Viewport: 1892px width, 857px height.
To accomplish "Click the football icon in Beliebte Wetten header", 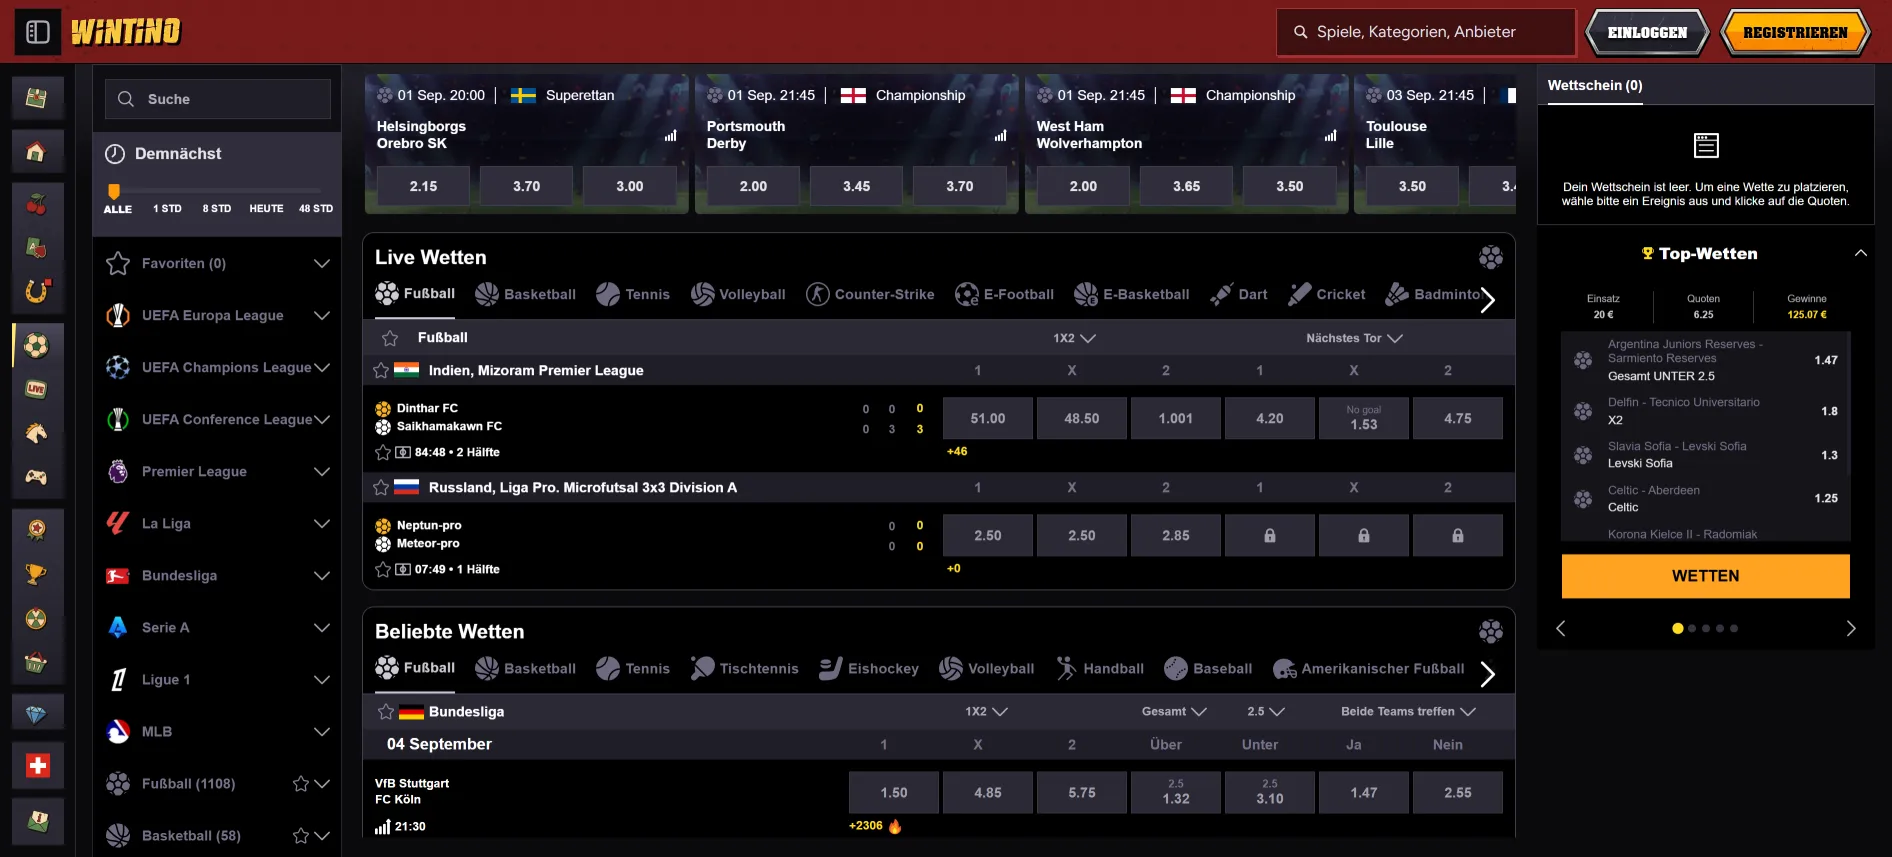I will point(1491,631).
